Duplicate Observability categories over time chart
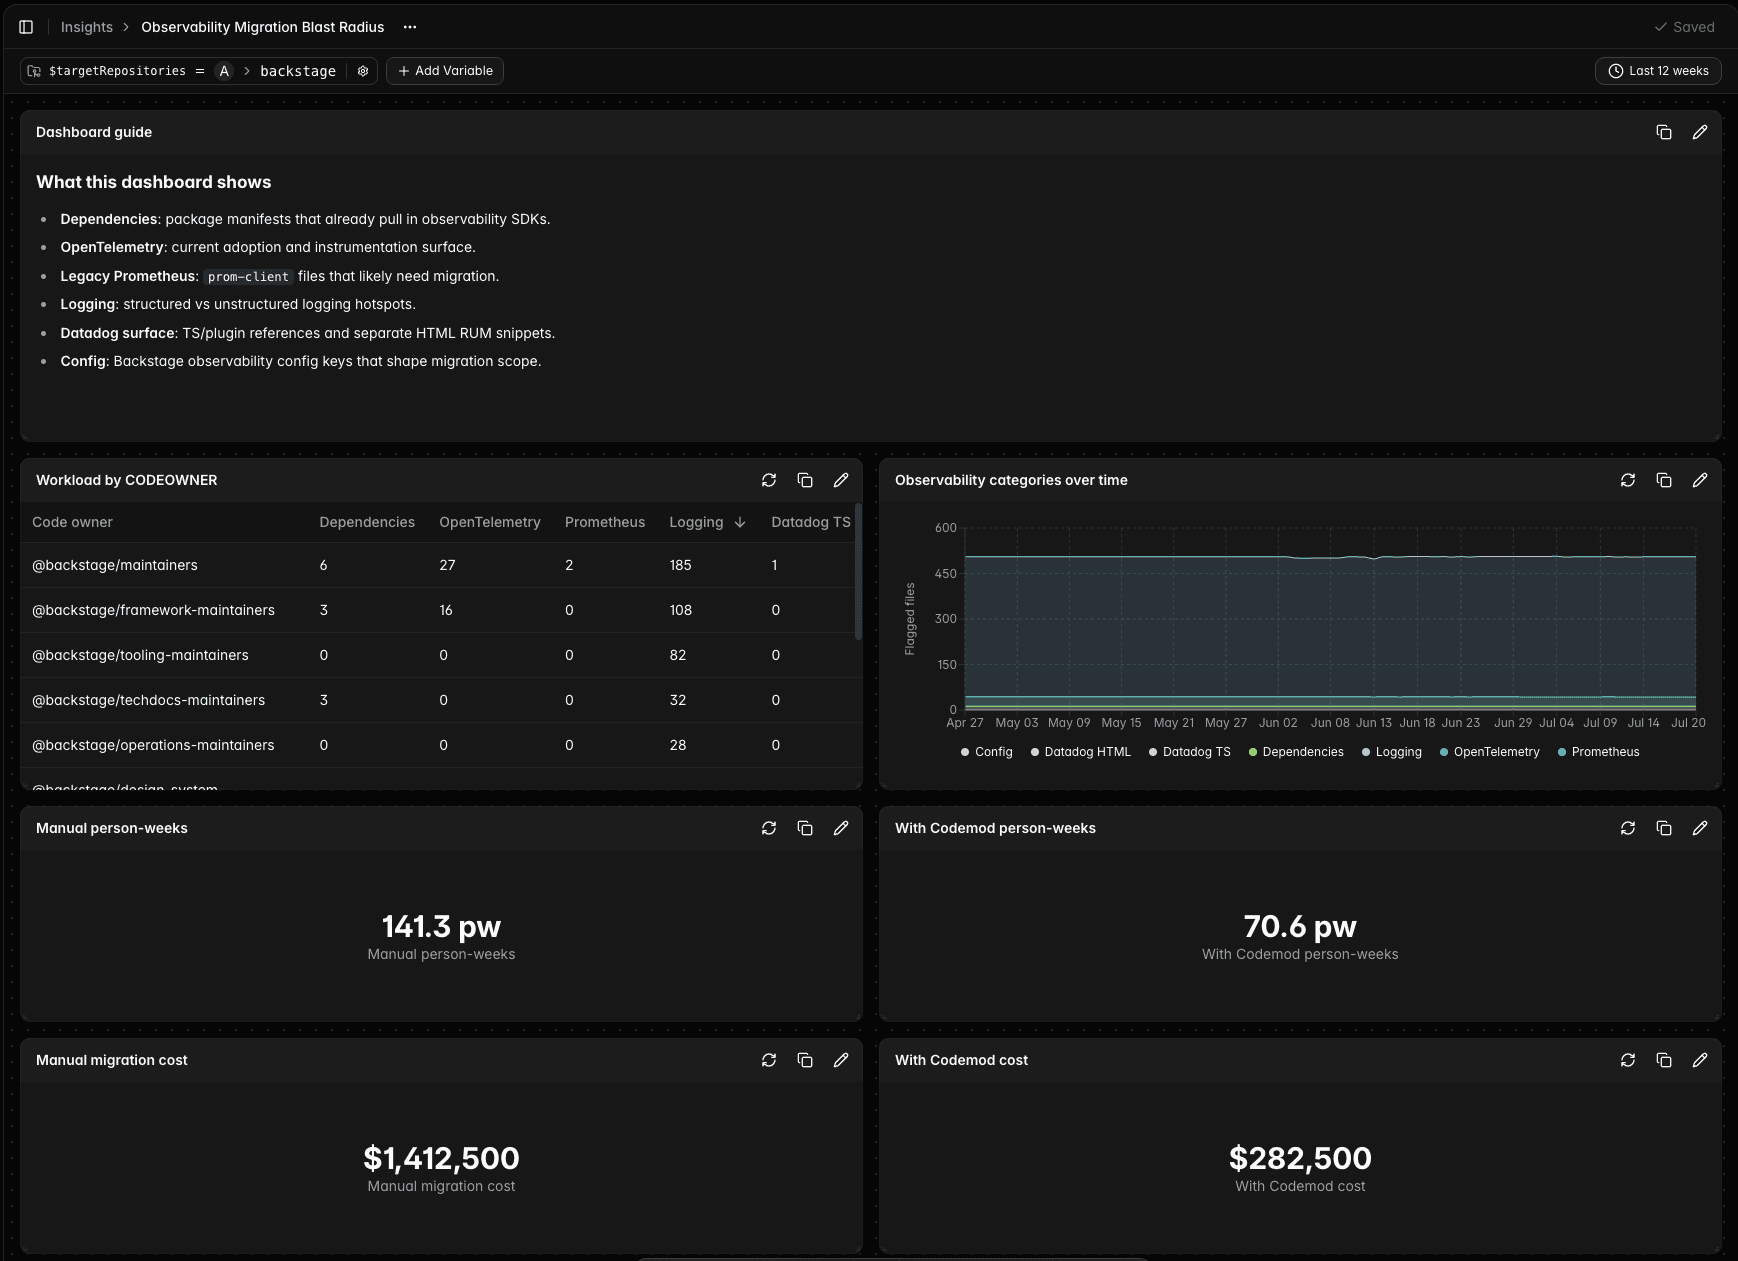1738x1261 pixels. coord(1664,480)
